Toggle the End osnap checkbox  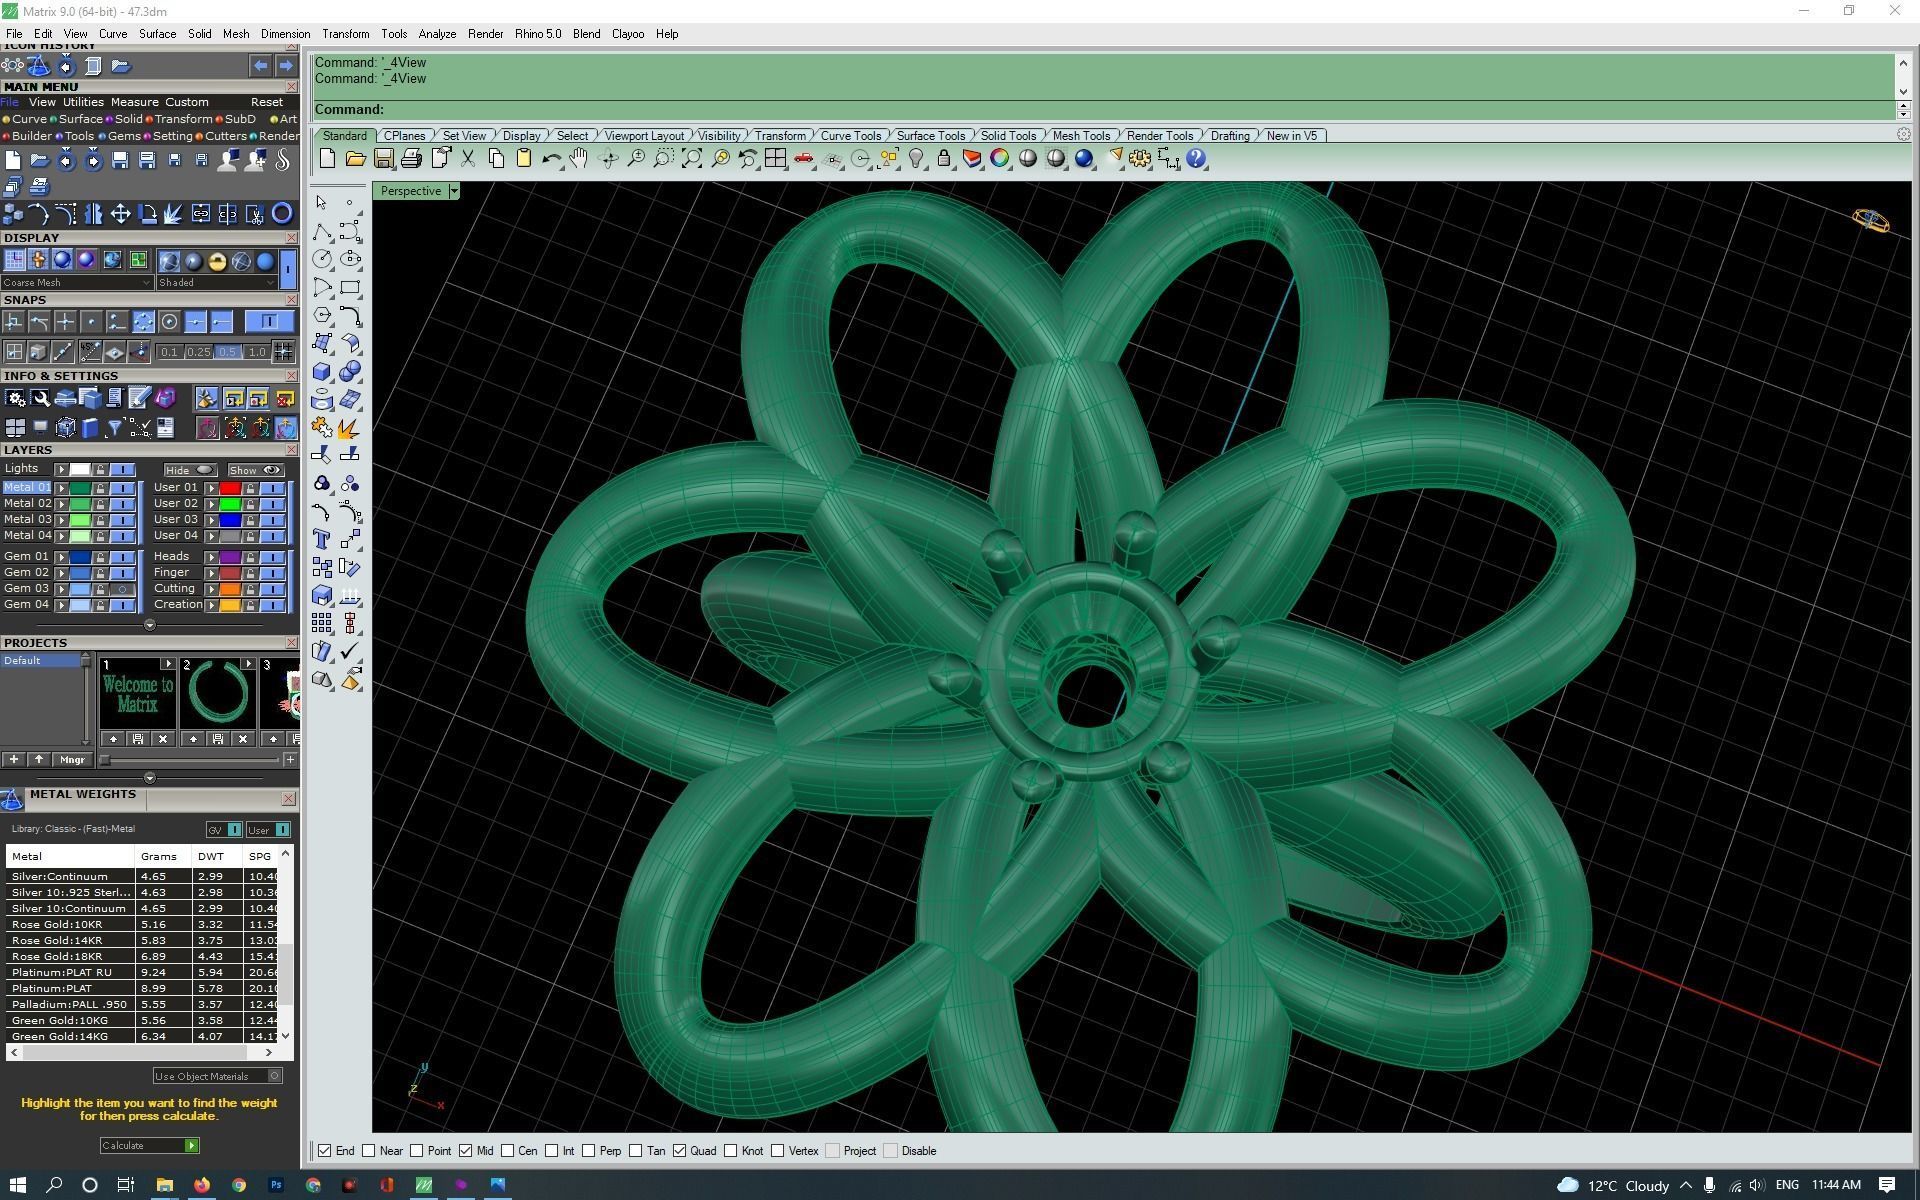click(x=325, y=1151)
